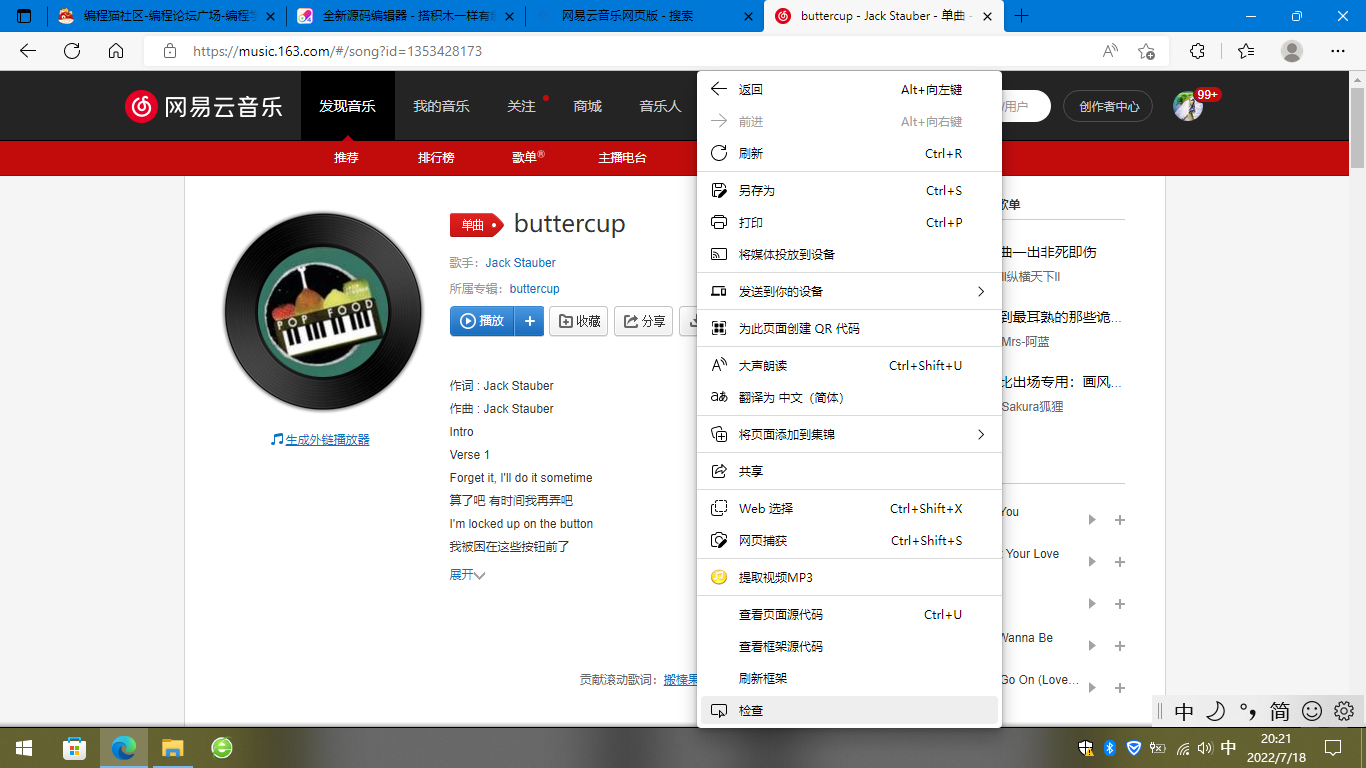Add the "You" row song to playlist
The image size is (1366, 768).
pyautogui.click(x=1120, y=520)
